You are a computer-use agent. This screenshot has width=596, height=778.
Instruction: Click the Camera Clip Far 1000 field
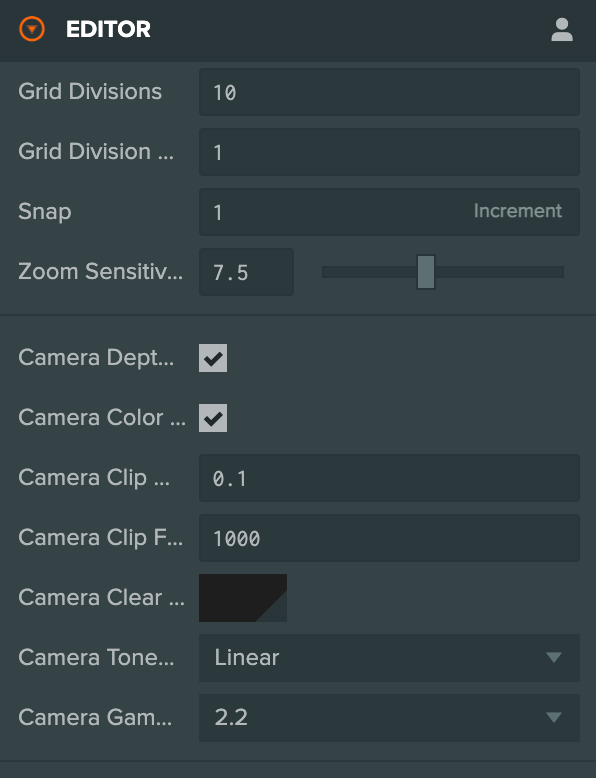389,538
